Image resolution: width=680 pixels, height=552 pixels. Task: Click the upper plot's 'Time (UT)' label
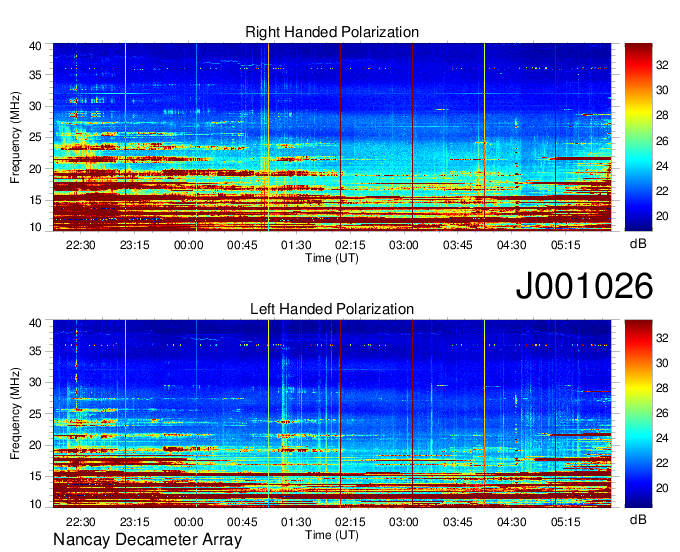click(x=332, y=258)
